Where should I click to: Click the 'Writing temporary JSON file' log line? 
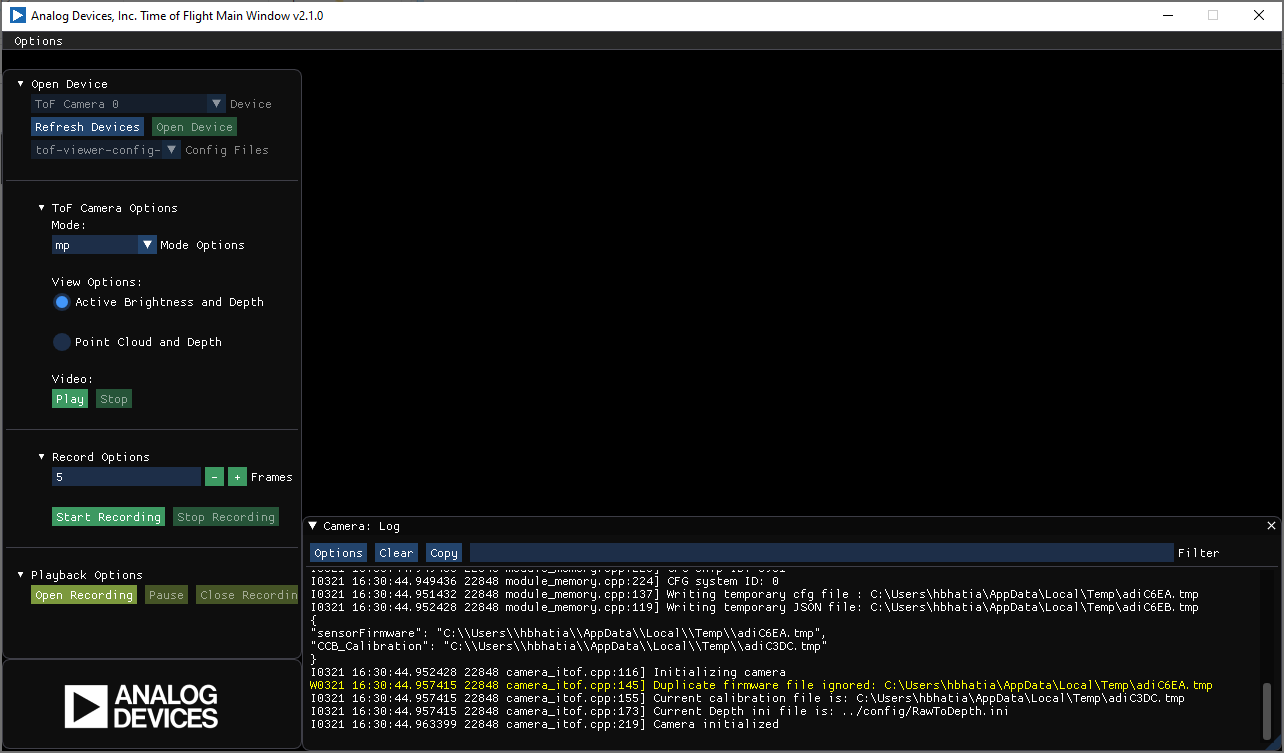coord(754,608)
